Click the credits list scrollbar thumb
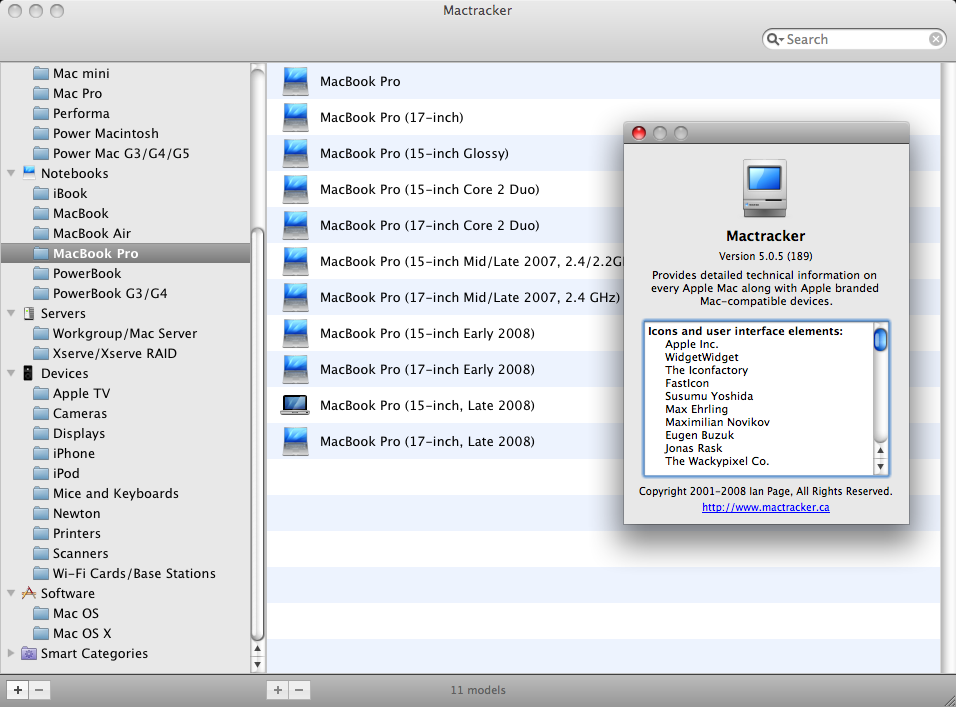The width and height of the screenshot is (956, 707). pyautogui.click(x=880, y=340)
